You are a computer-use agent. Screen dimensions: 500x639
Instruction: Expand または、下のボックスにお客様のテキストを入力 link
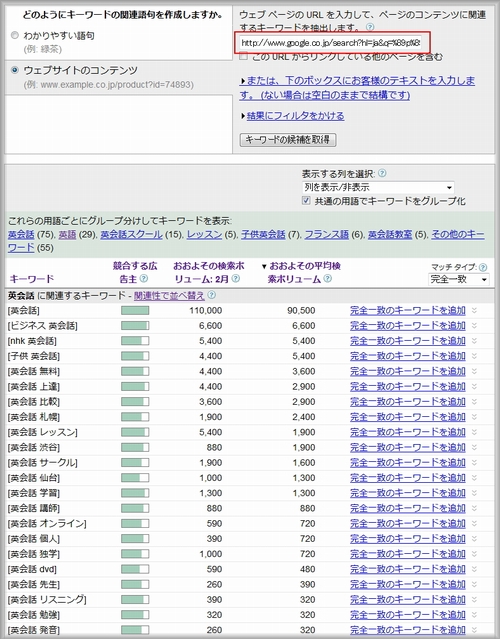tap(357, 88)
